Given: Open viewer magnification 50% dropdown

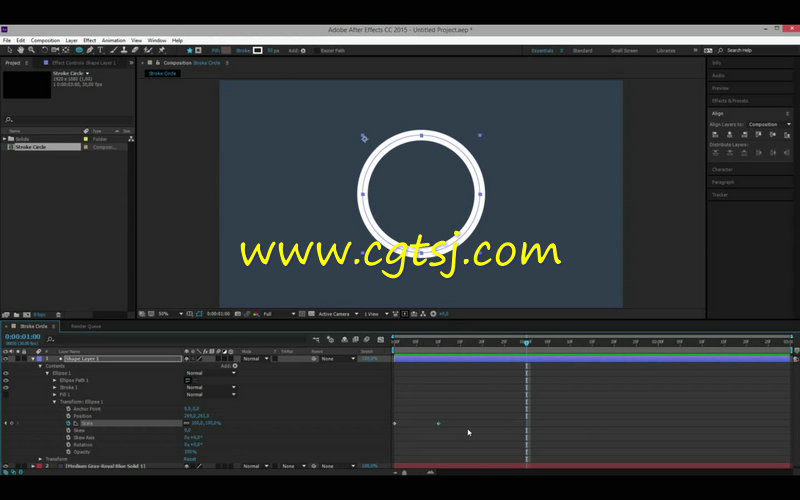Looking at the screenshot, I should coord(170,314).
